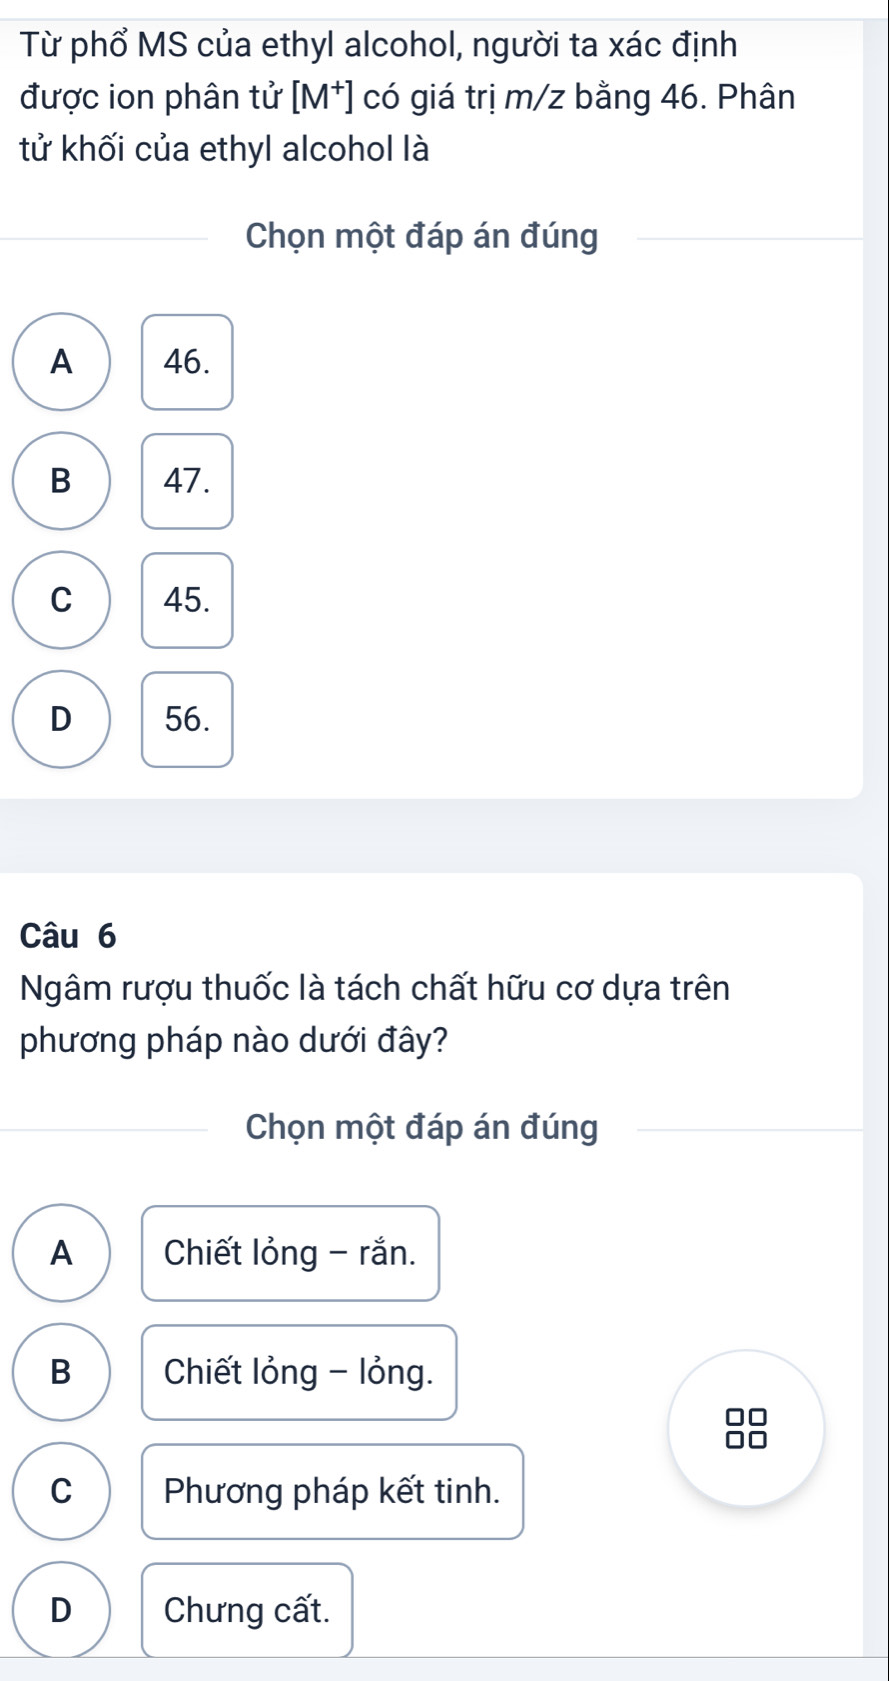This screenshot has height=1681, width=889.
Task: Click the answer box showing 46.
Action: coord(187,362)
